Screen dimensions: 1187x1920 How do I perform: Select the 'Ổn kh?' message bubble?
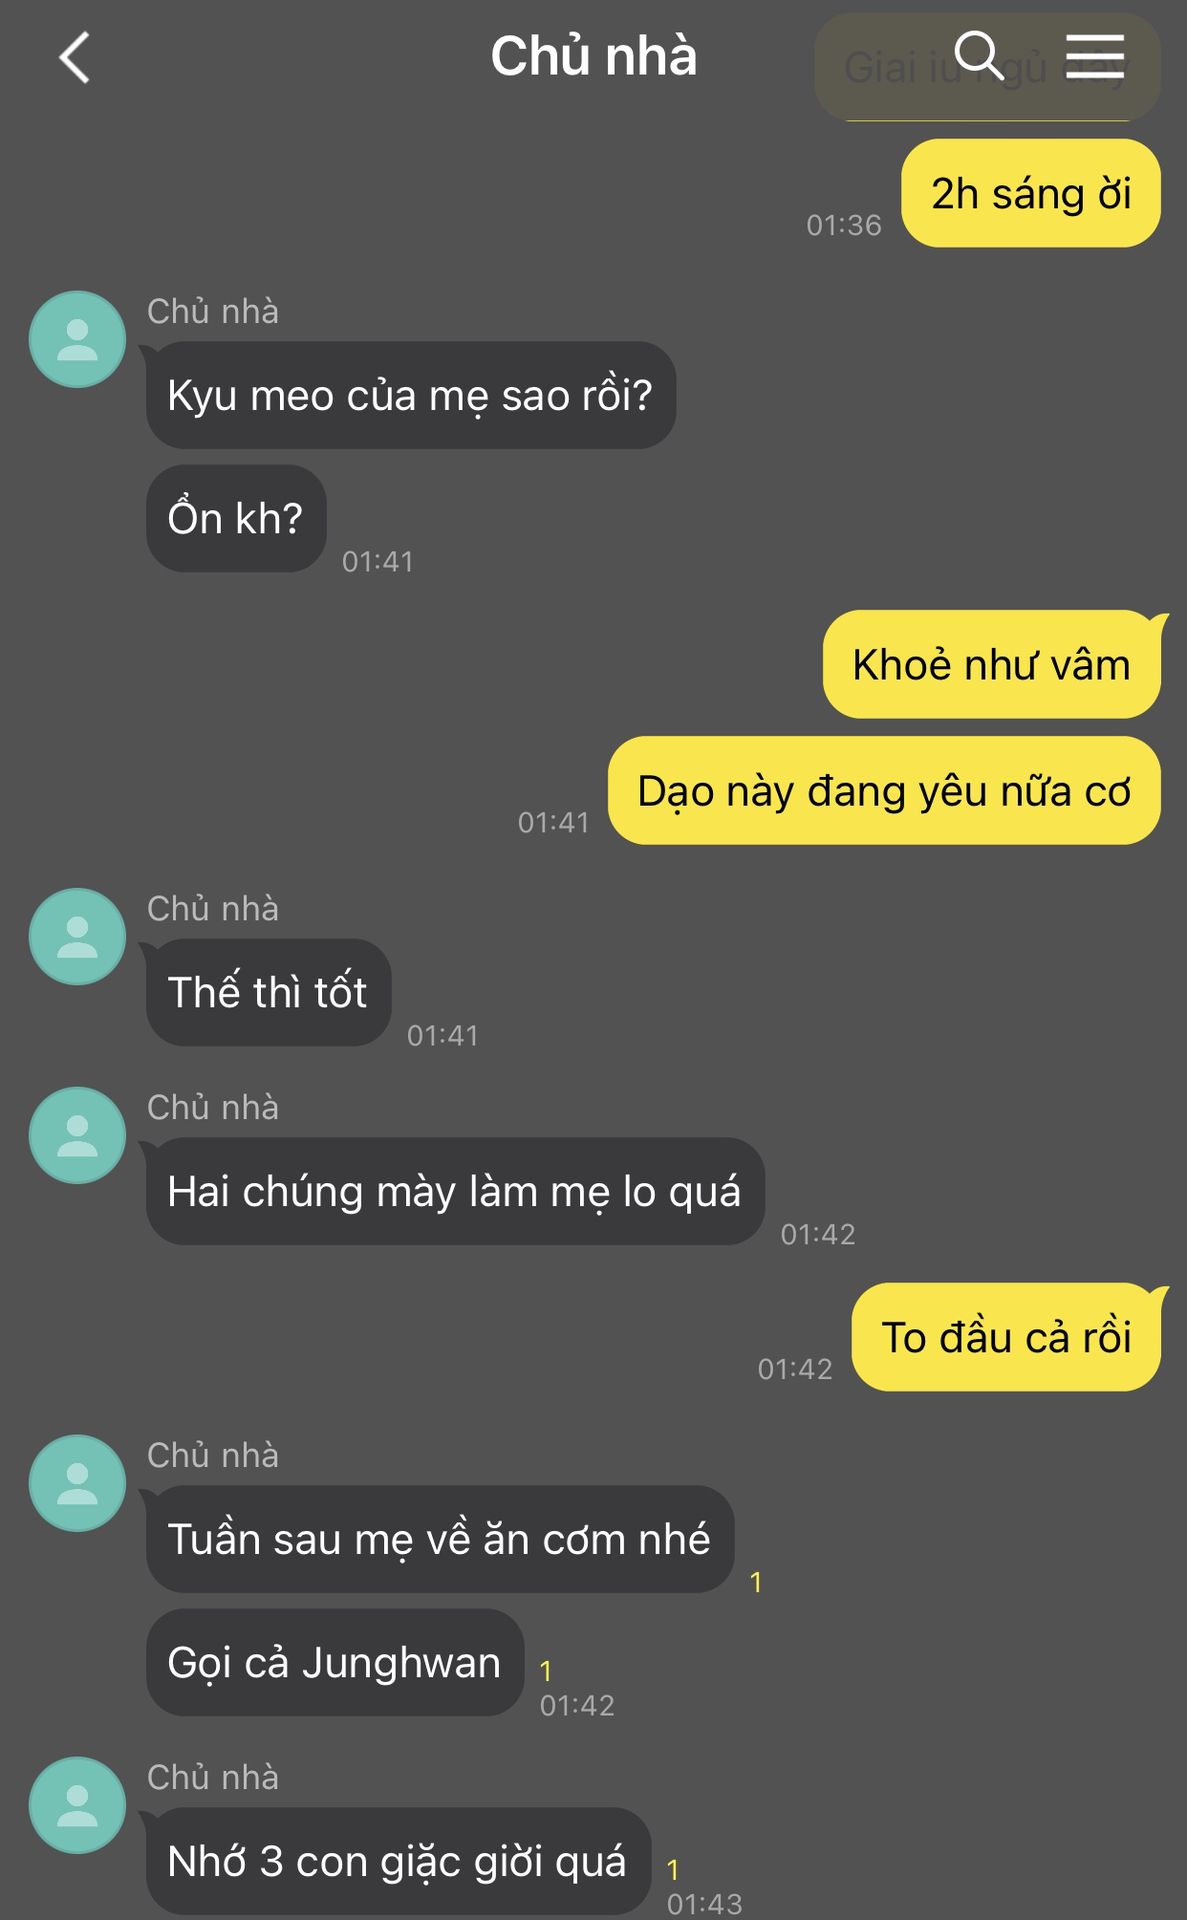[236, 518]
